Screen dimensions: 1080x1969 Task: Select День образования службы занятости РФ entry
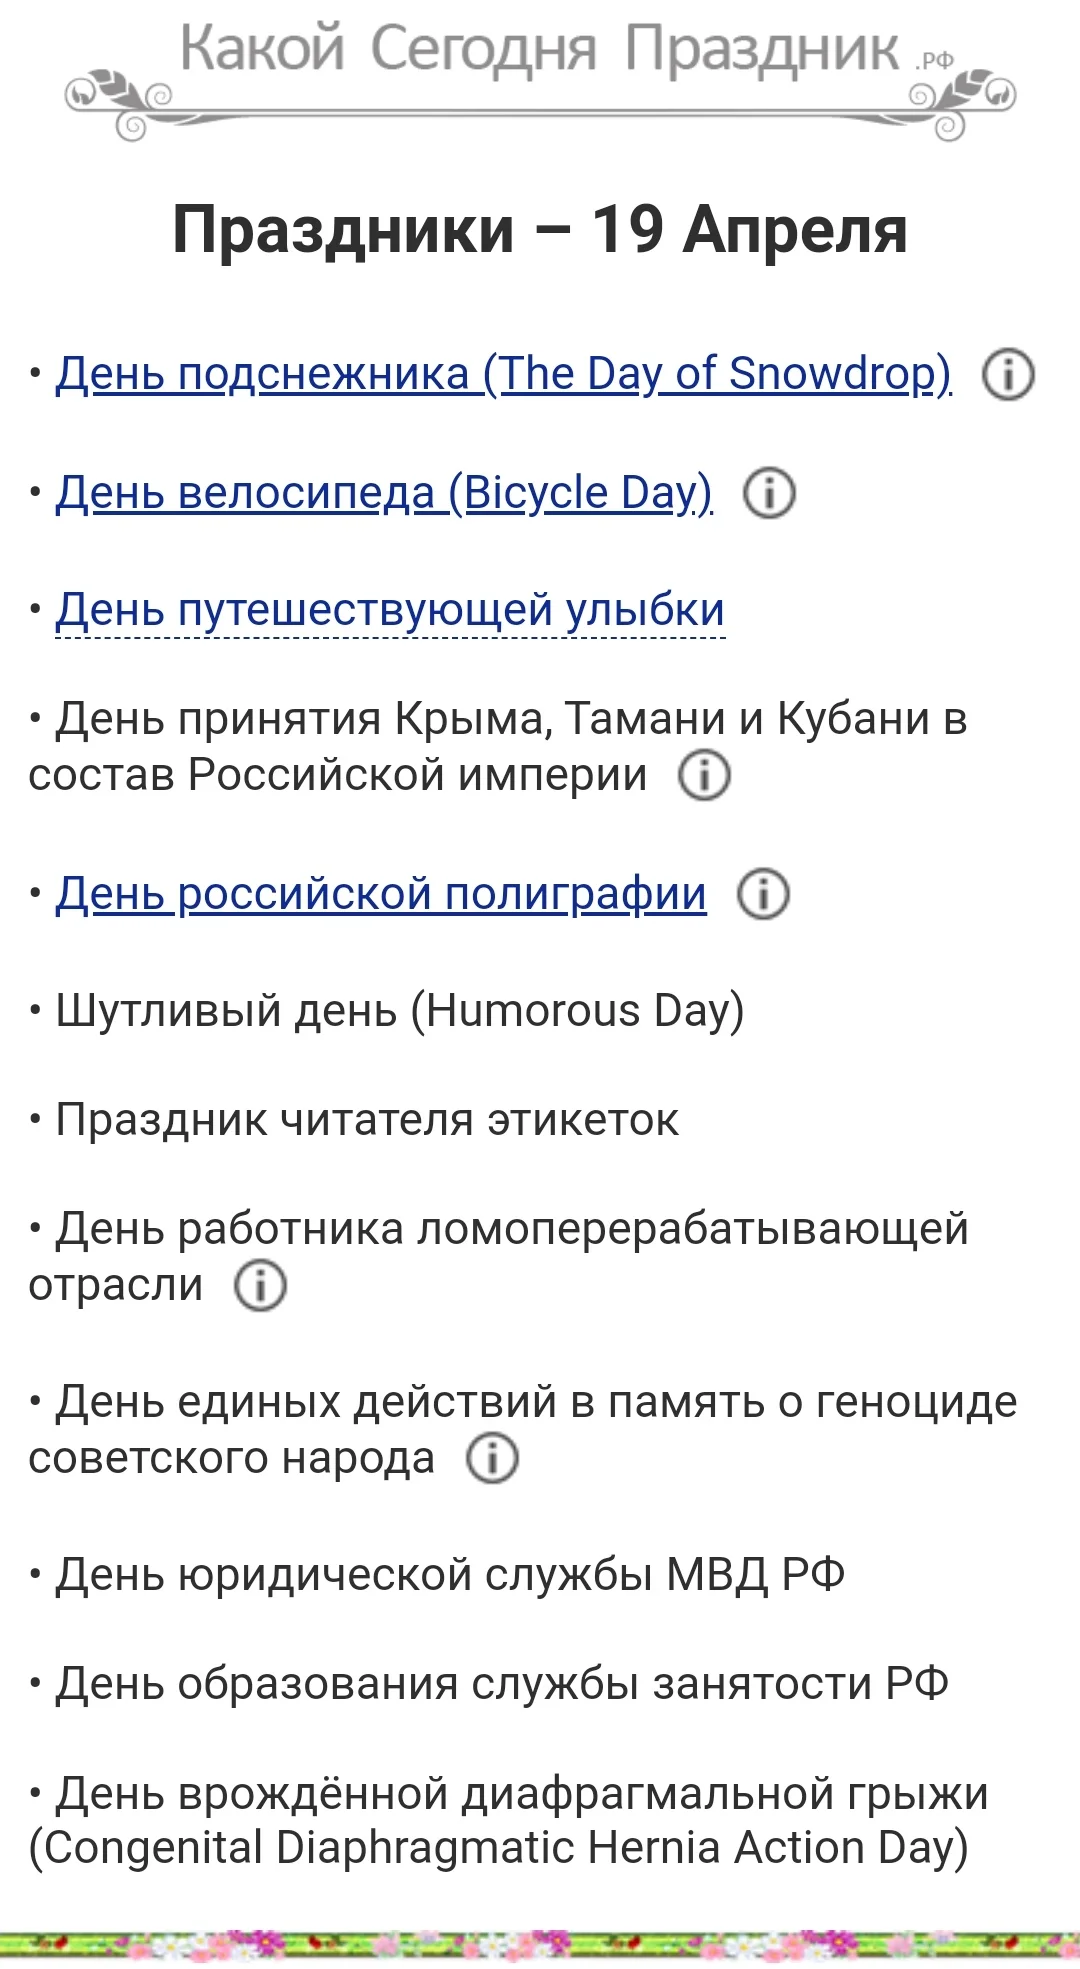[501, 1684]
